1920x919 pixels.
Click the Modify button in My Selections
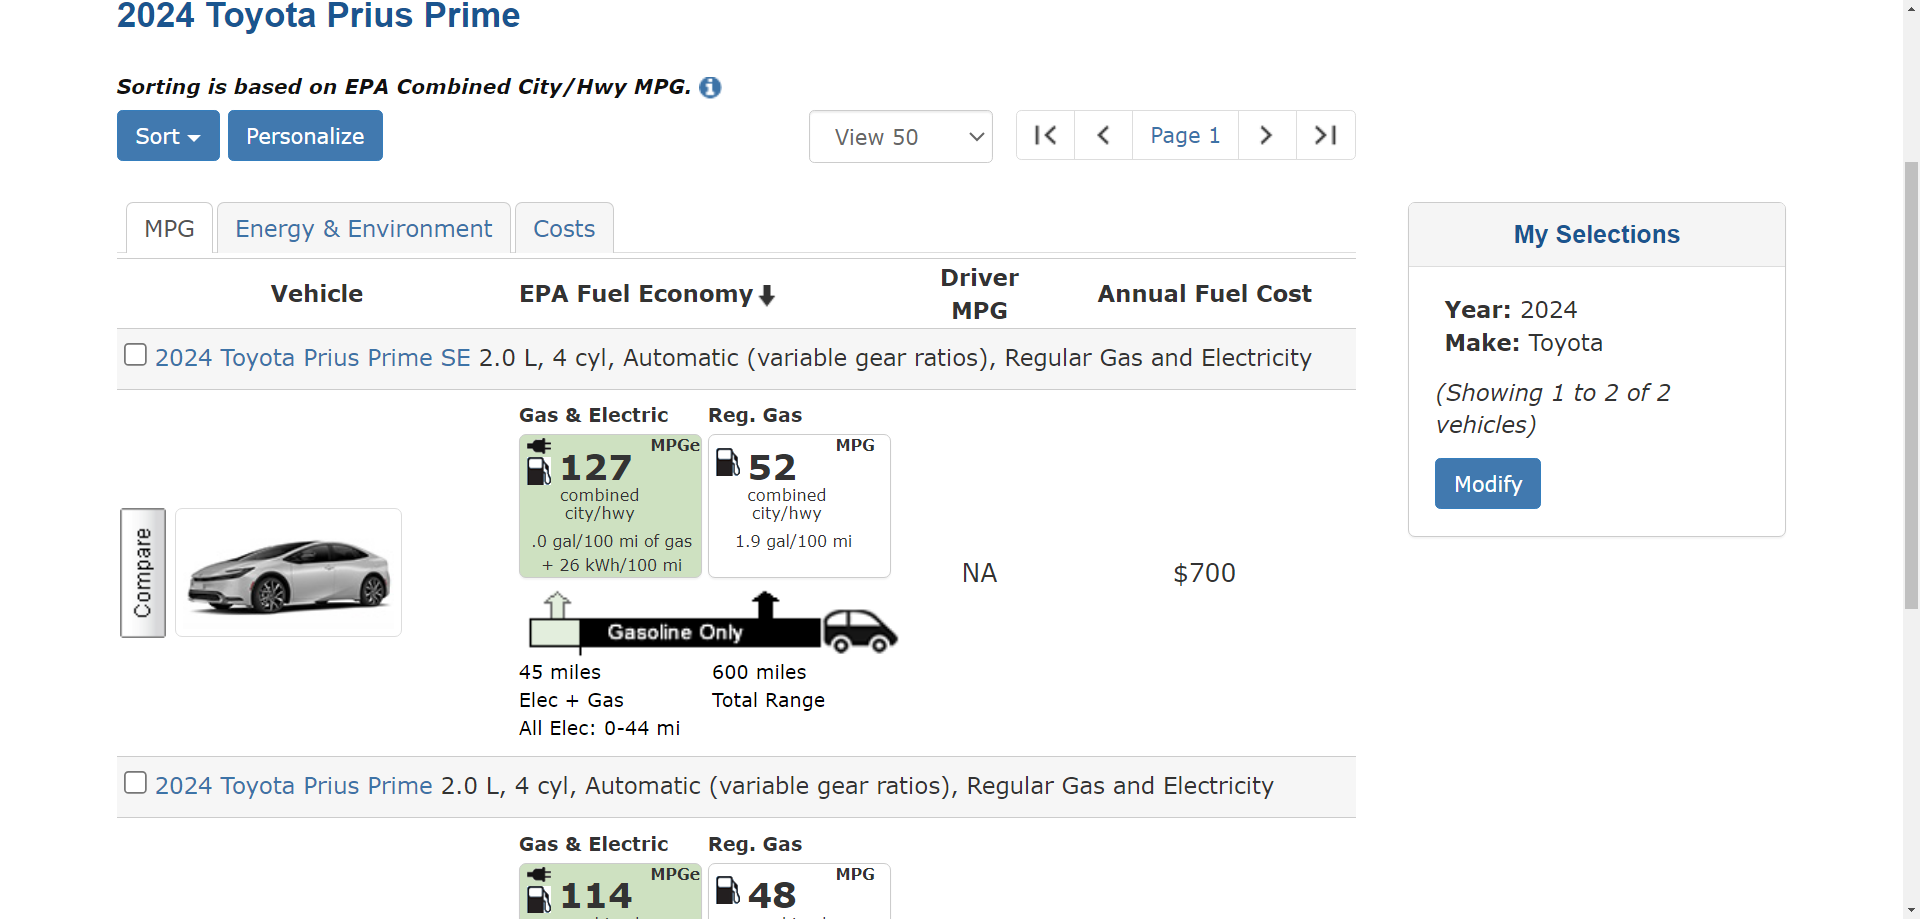[x=1488, y=484]
